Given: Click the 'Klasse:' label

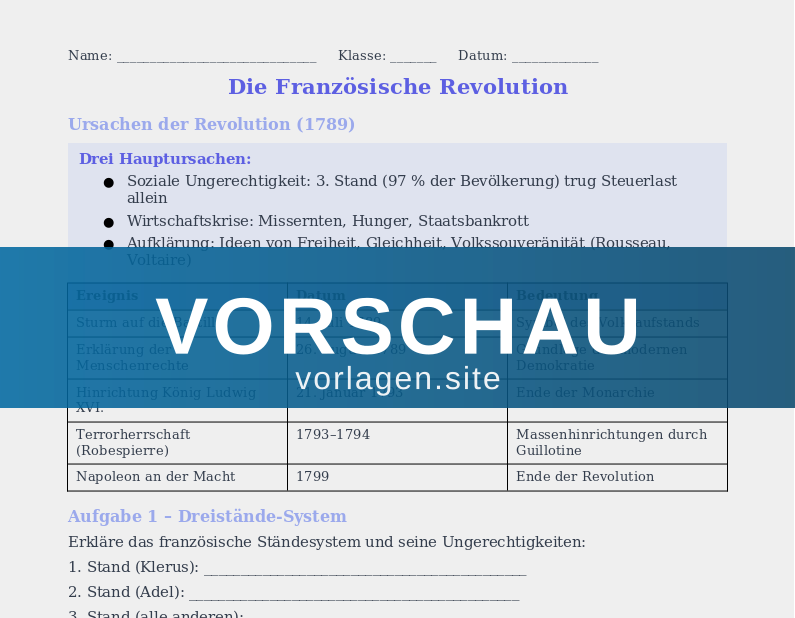Looking at the screenshot, I should point(362,56).
